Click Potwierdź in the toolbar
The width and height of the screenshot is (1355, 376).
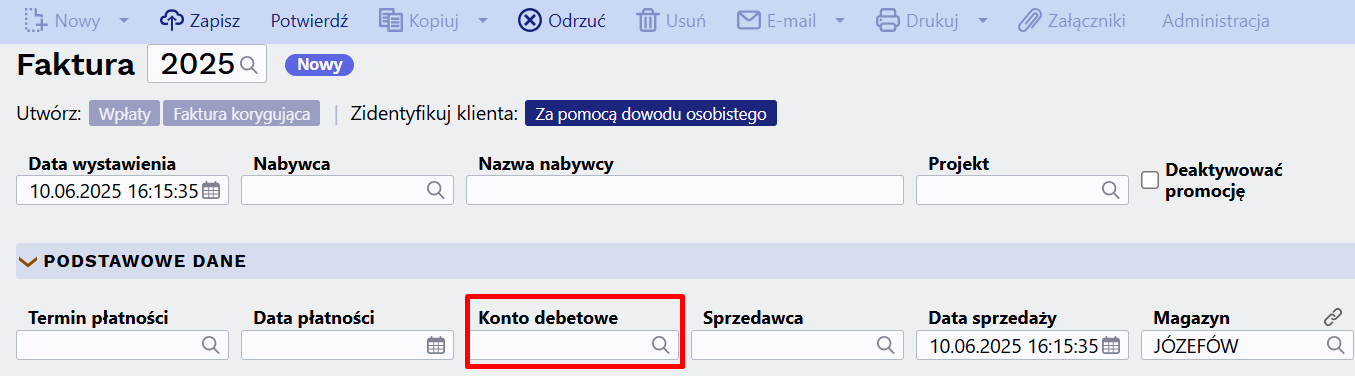pos(309,20)
